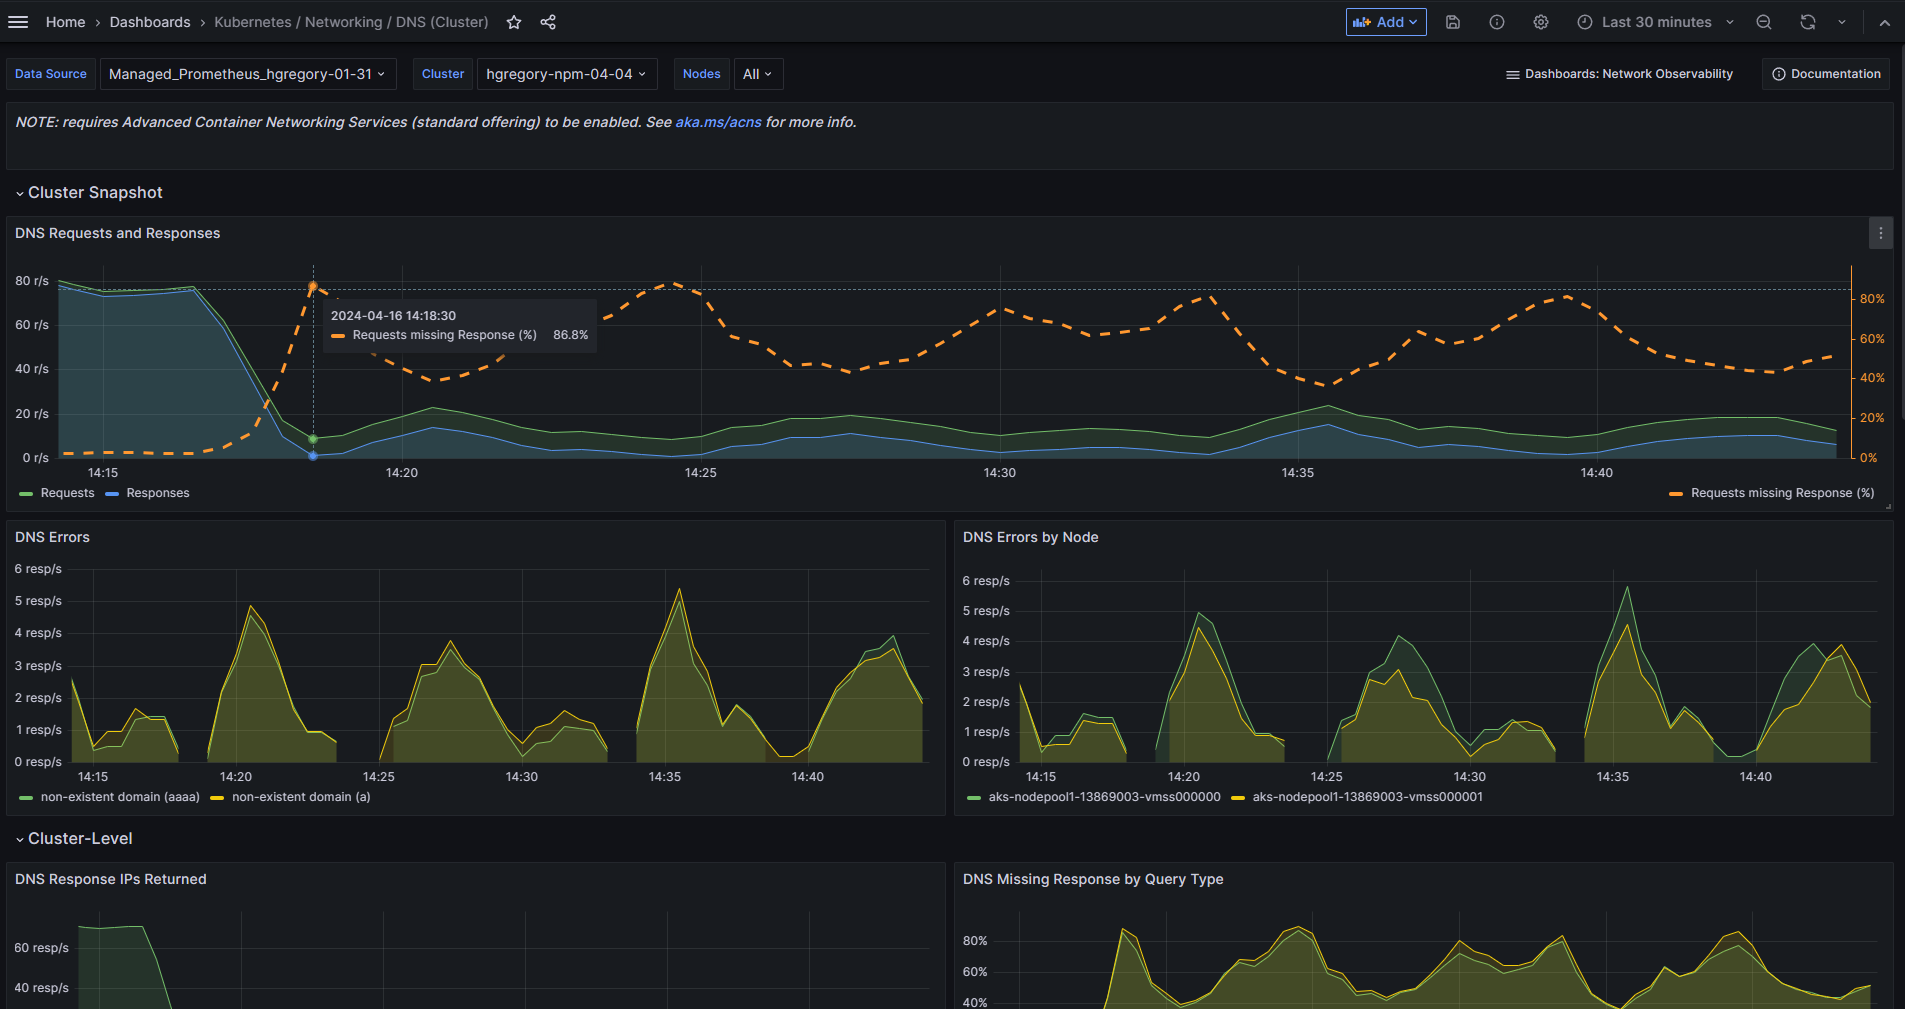The height and width of the screenshot is (1009, 1905).
Task: Go to Home breadcrumb
Action: [x=65, y=22]
